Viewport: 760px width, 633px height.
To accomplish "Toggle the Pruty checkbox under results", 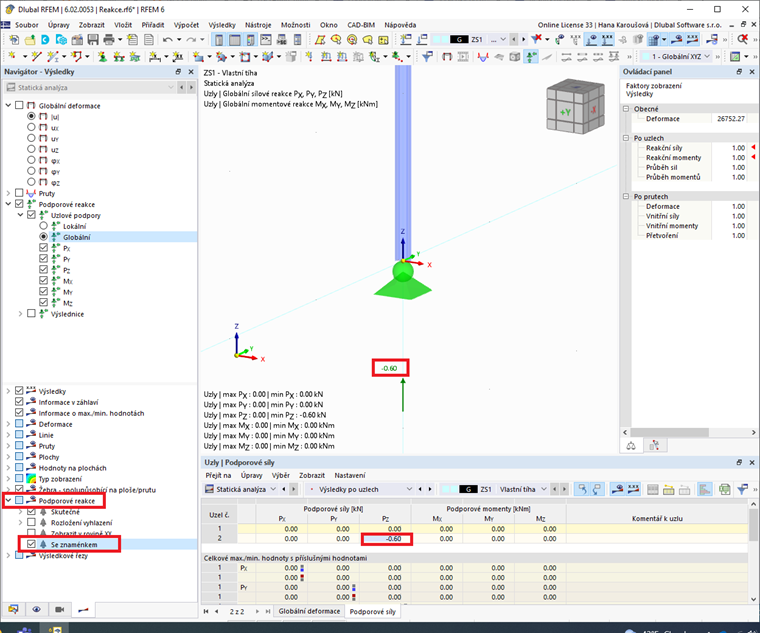I will point(19,193).
